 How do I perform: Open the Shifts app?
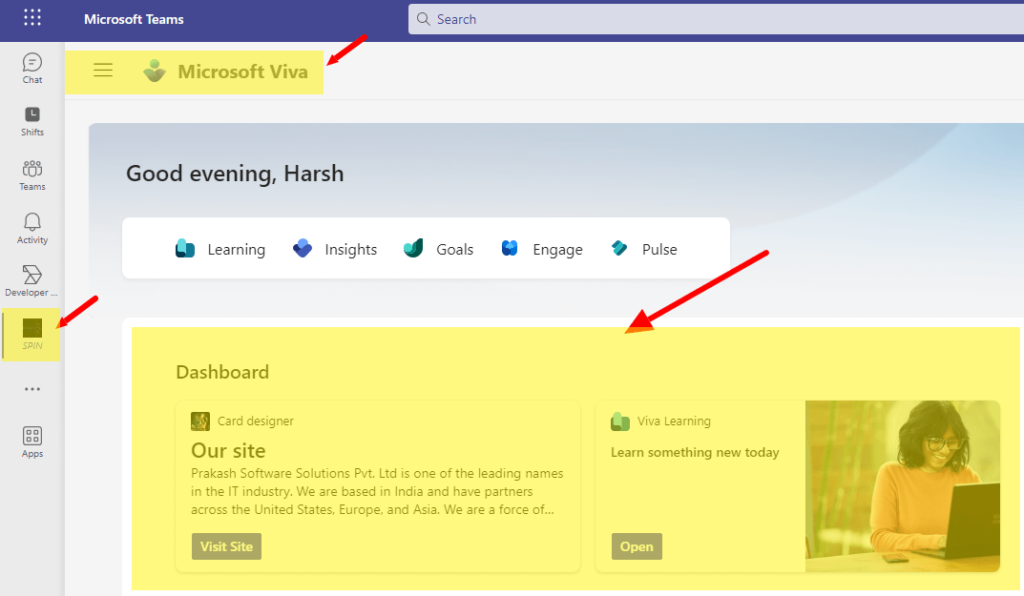click(32, 121)
